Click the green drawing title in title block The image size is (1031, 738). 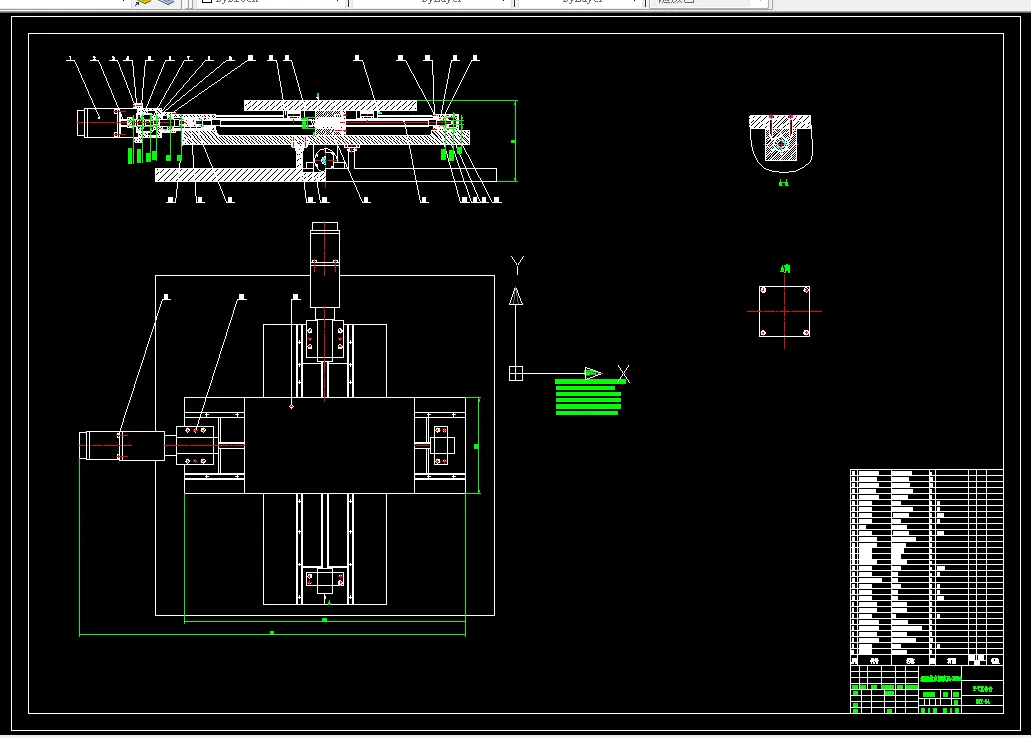(x=940, y=678)
